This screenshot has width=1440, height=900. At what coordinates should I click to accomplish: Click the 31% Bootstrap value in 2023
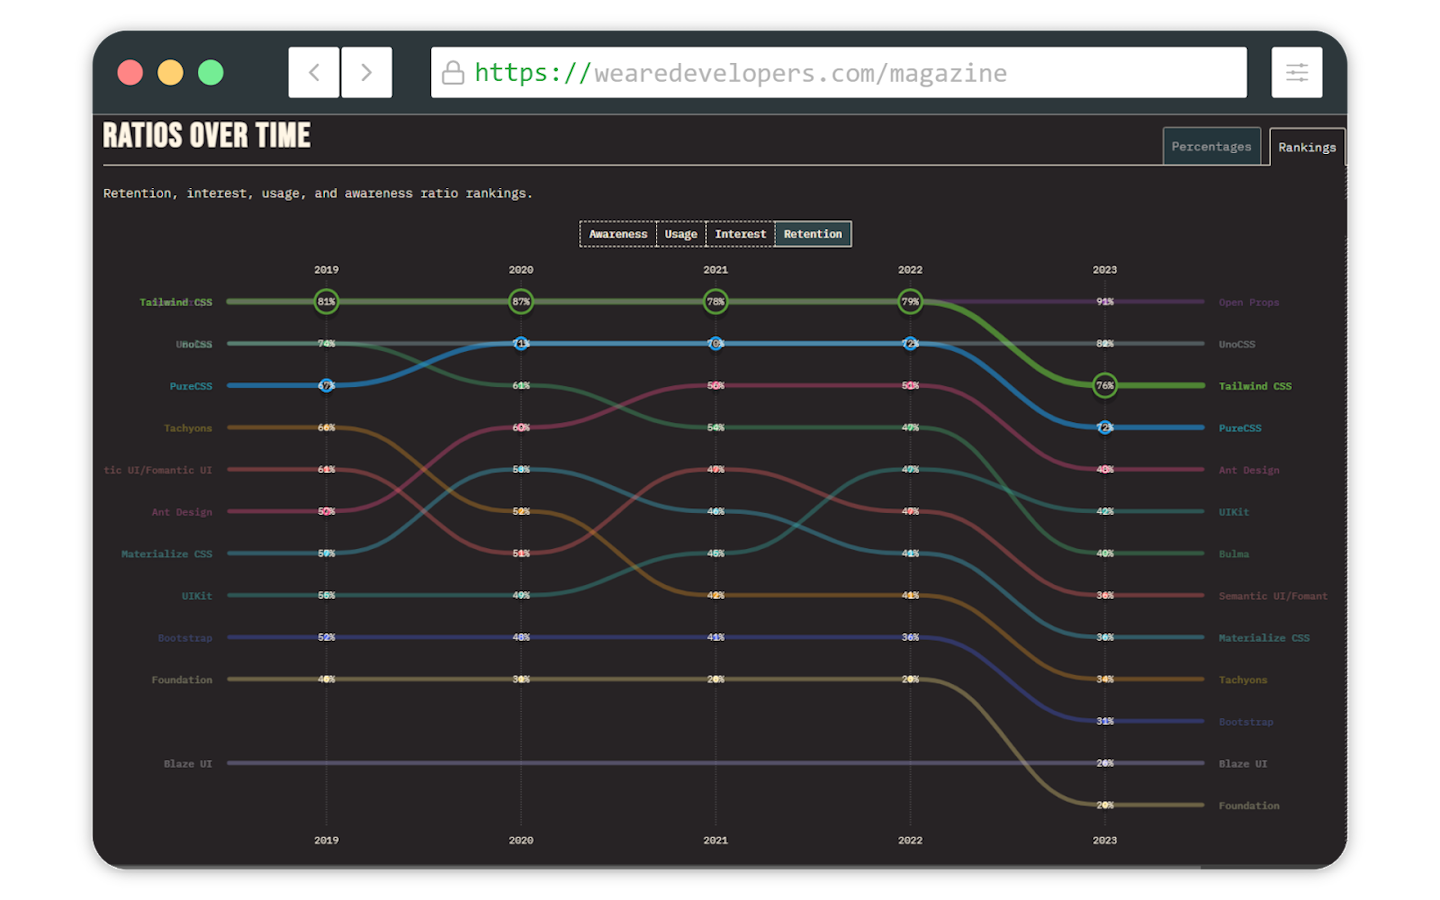coord(1104,721)
